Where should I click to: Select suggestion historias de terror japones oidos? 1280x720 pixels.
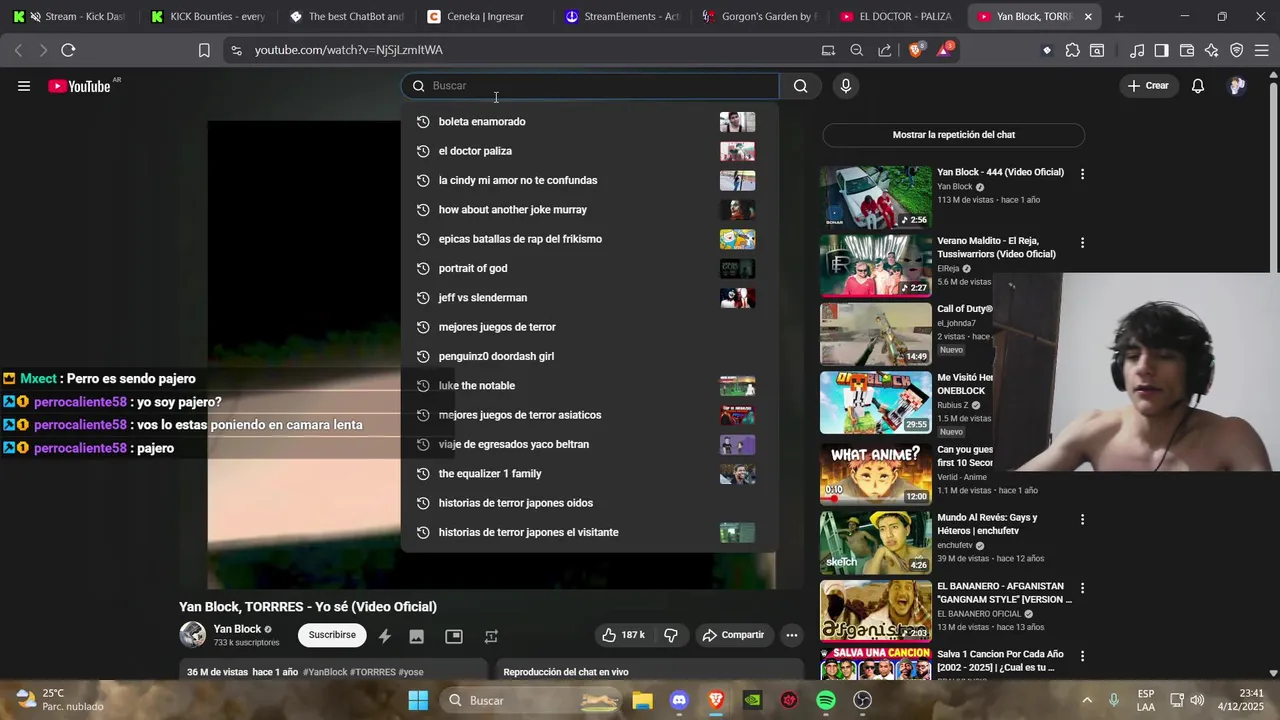click(x=590, y=503)
